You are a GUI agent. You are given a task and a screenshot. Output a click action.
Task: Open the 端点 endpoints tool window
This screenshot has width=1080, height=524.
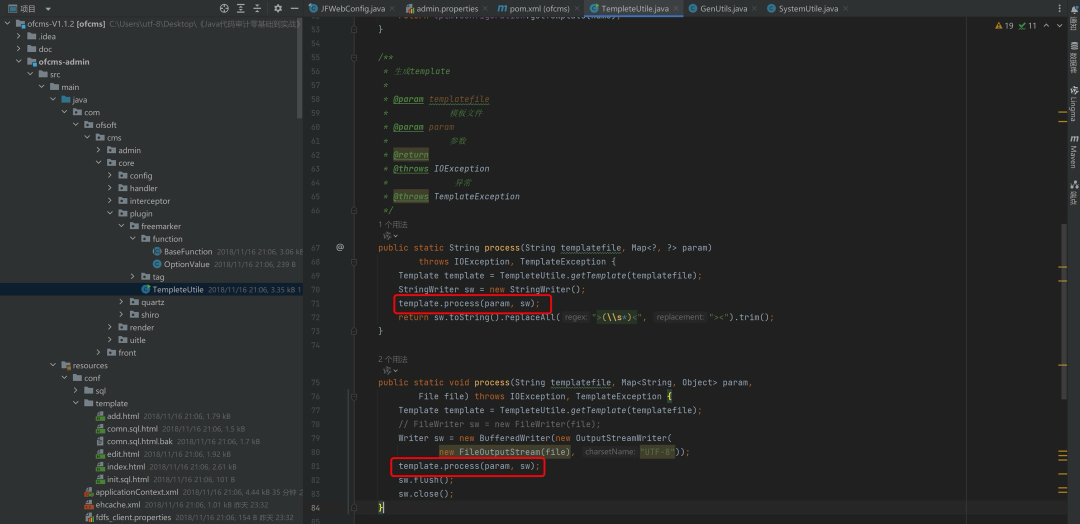click(x=1073, y=193)
